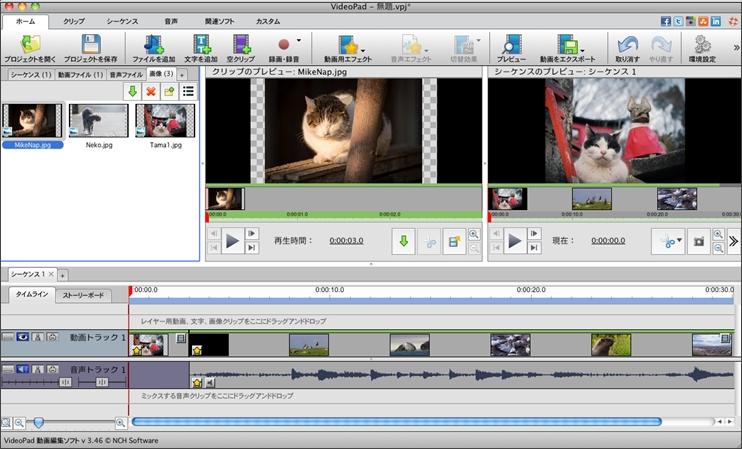Toggle lock icon on video track 1
742x449 pixels.
pyautogui.click(x=37, y=337)
